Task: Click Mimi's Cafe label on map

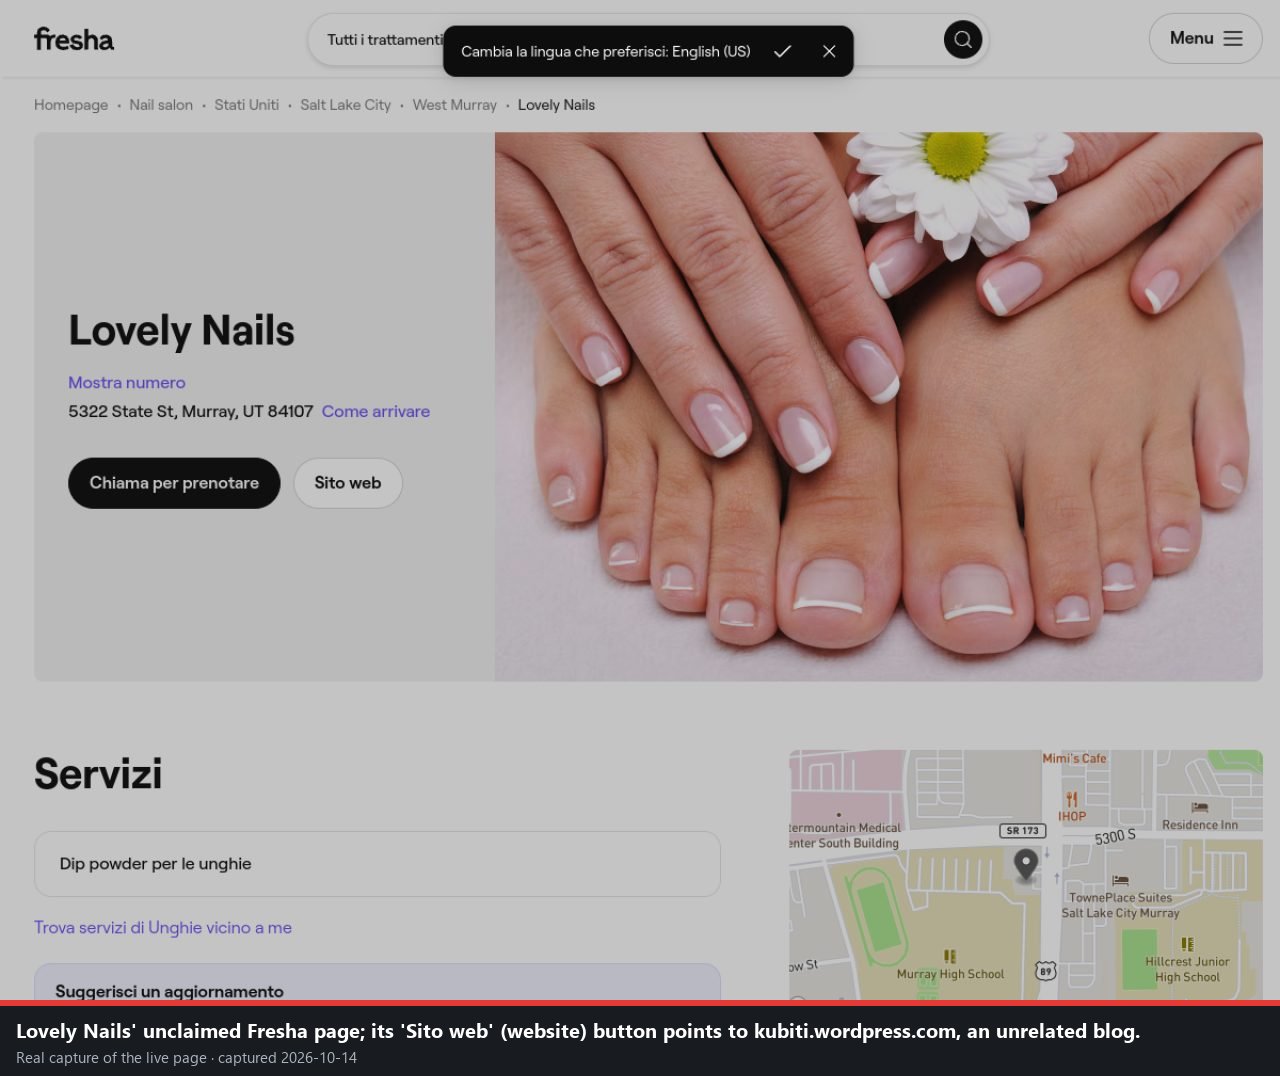Action: click(1074, 758)
